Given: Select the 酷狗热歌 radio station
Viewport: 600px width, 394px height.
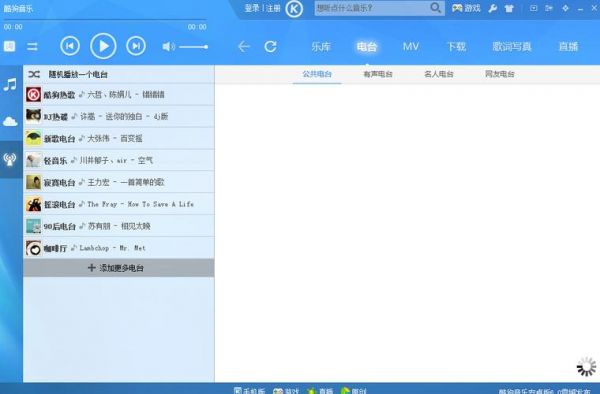Looking at the screenshot, I should point(119,94).
